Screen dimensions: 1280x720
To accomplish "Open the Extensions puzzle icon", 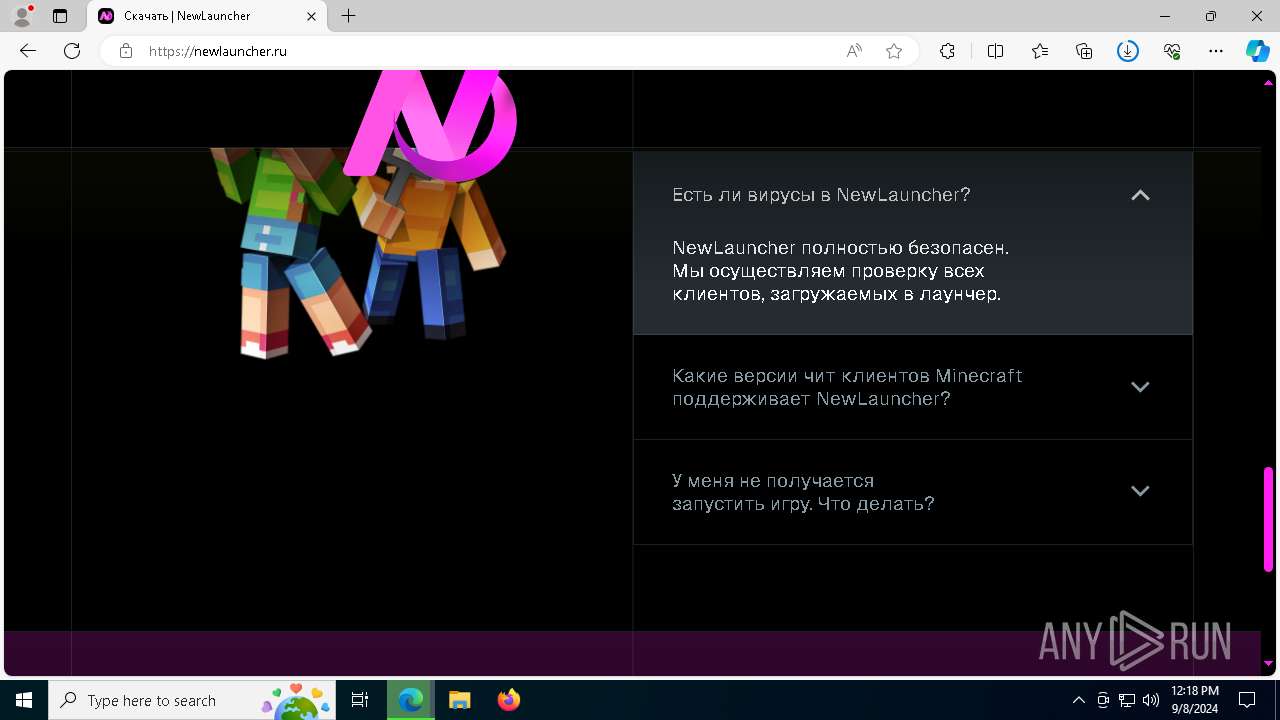I will pos(947,51).
